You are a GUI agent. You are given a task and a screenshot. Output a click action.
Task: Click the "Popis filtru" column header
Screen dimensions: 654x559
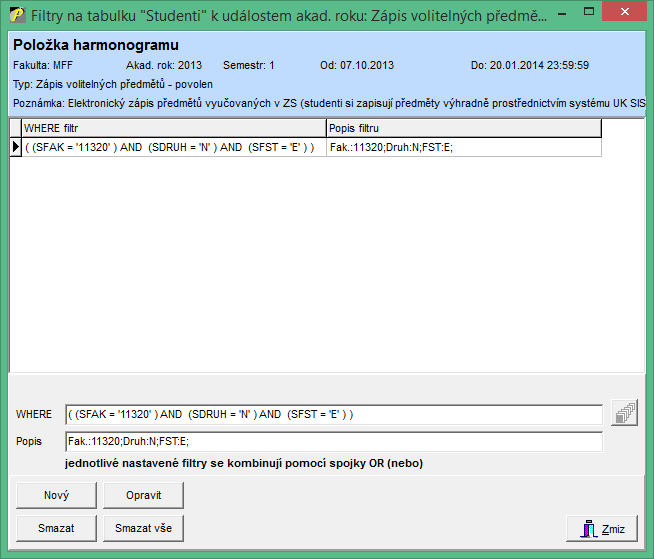click(x=463, y=128)
